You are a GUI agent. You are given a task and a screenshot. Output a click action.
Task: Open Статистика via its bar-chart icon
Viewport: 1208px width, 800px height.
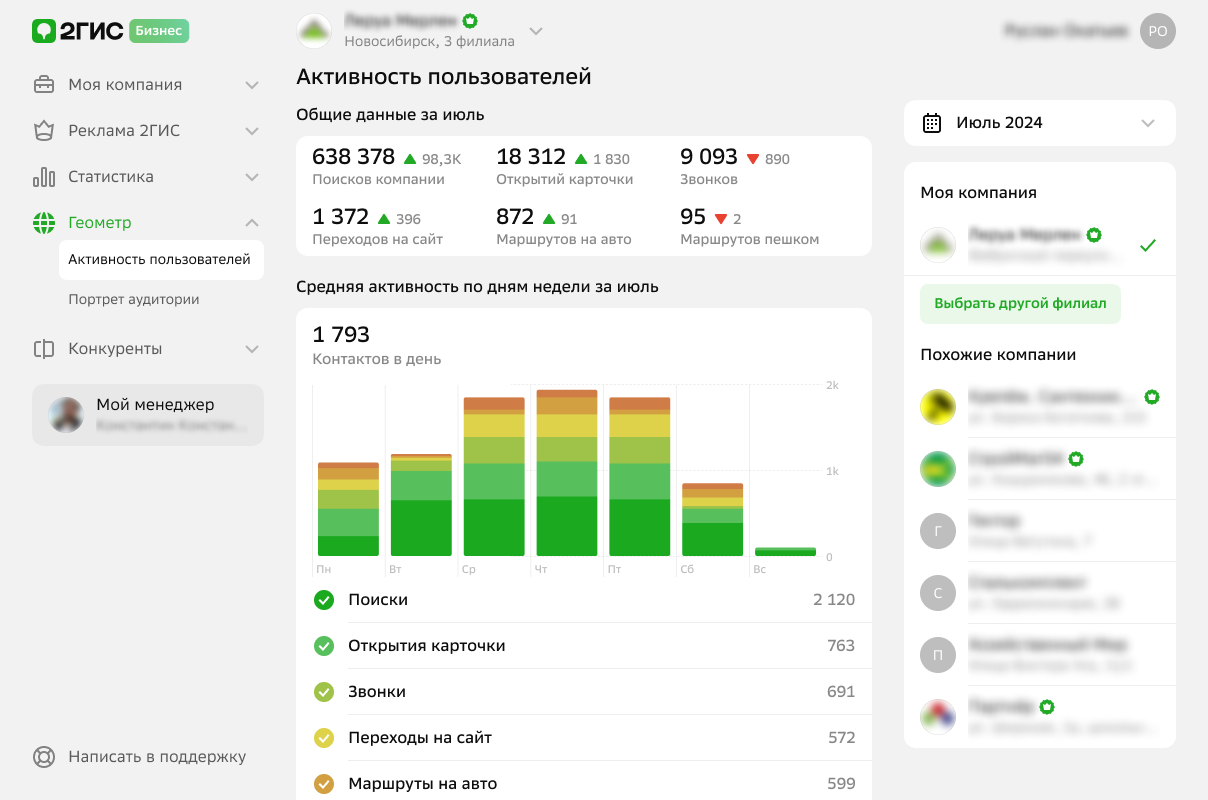tap(43, 177)
